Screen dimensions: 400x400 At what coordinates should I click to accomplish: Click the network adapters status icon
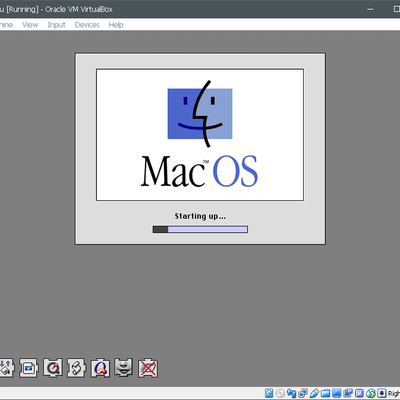pos(303,393)
